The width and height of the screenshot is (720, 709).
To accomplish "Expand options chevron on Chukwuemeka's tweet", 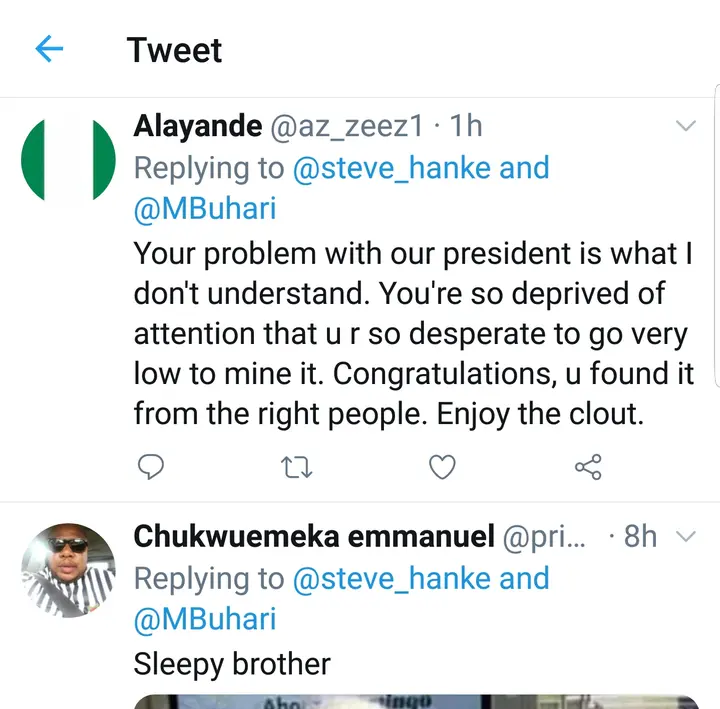I will (686, 537).
